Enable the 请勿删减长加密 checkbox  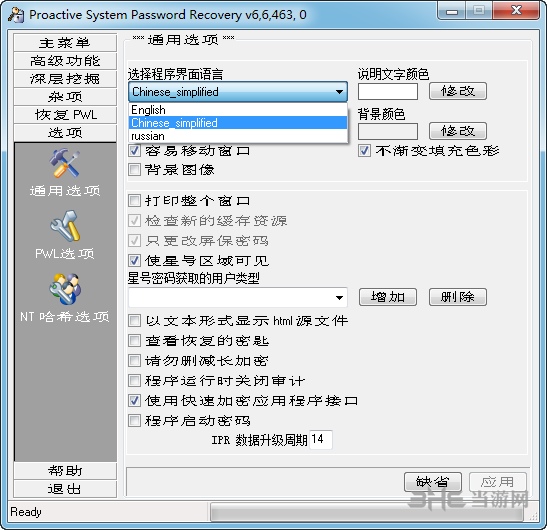coord(134,360)
